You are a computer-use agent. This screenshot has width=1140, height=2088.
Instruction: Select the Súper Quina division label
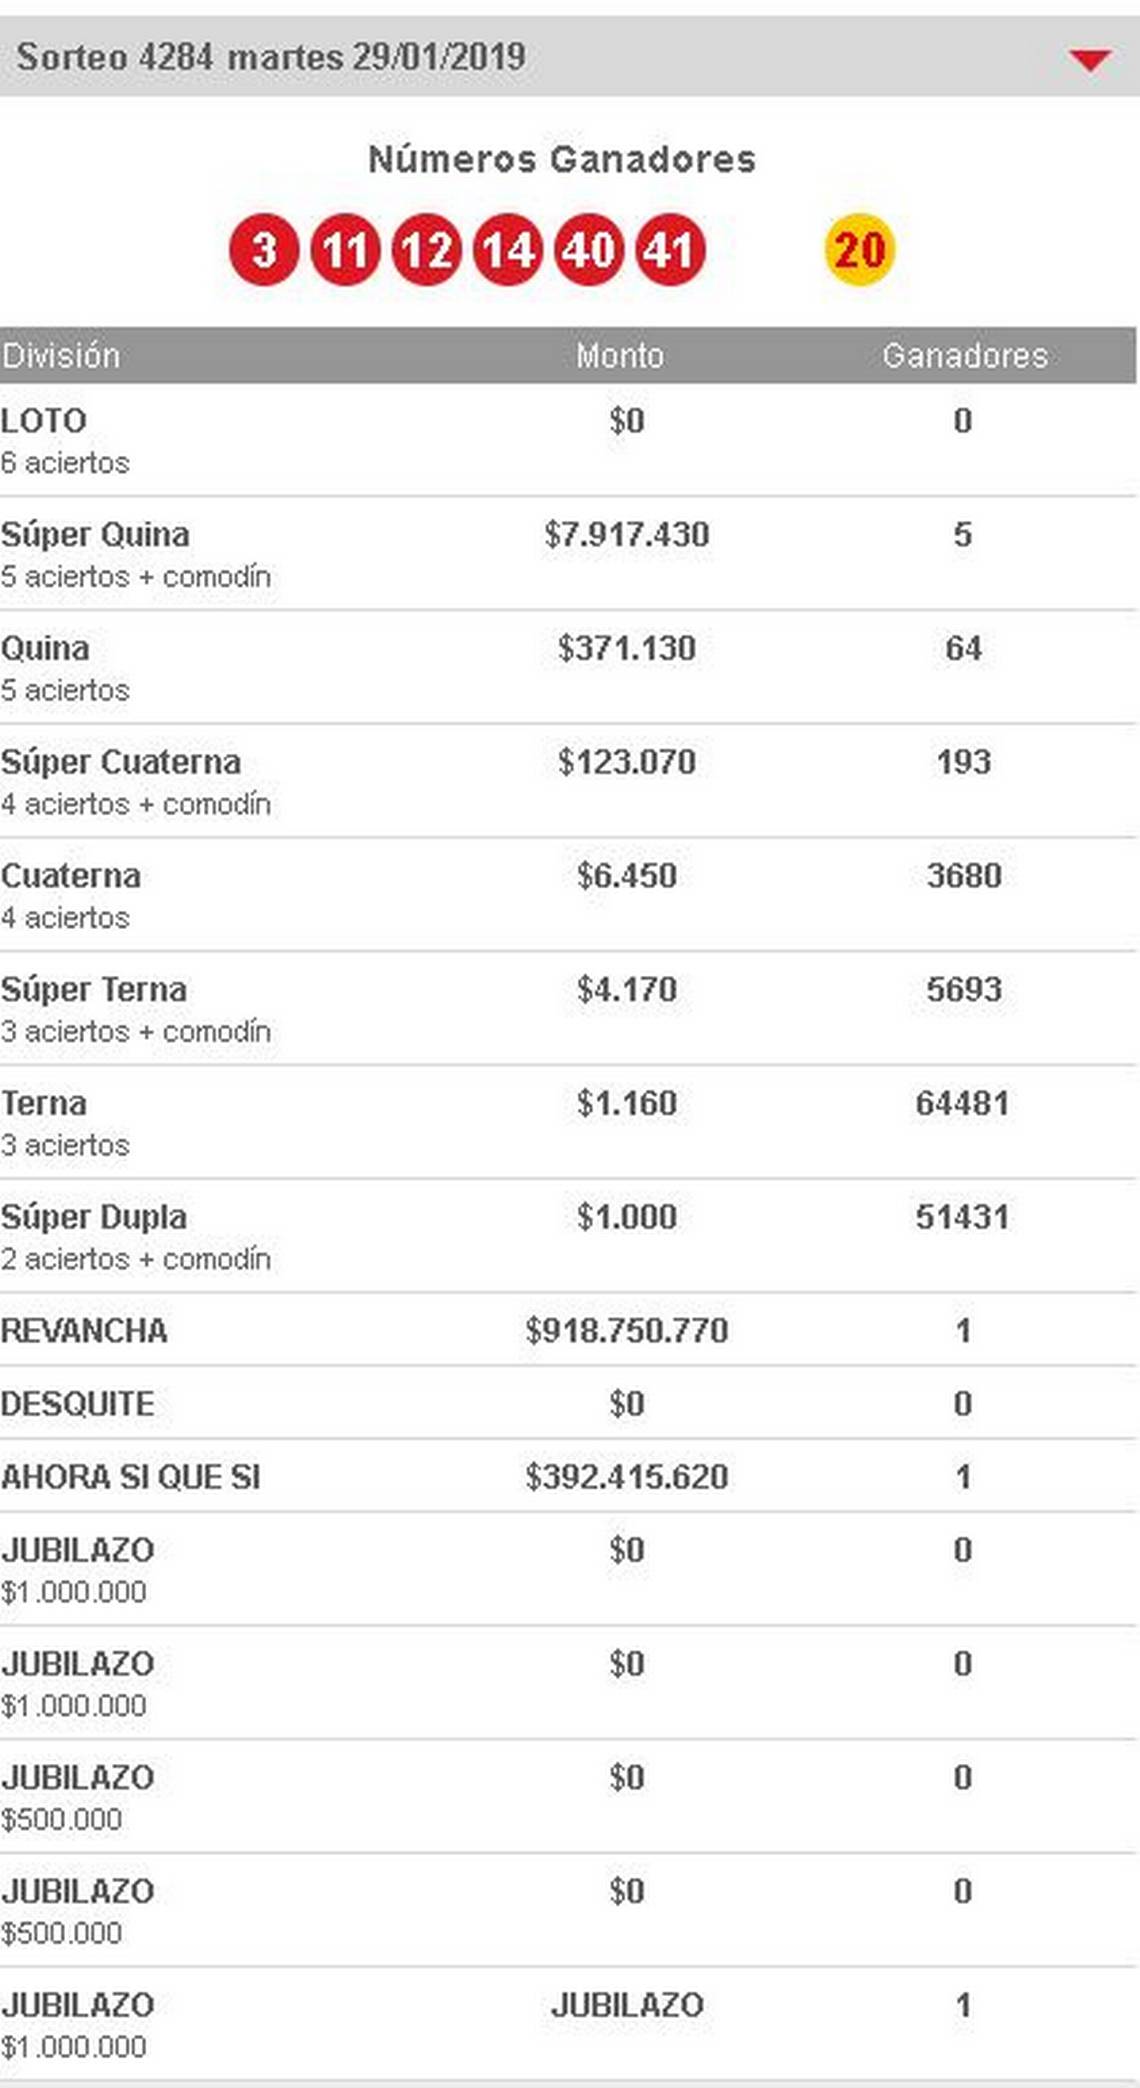pos(95,534)
